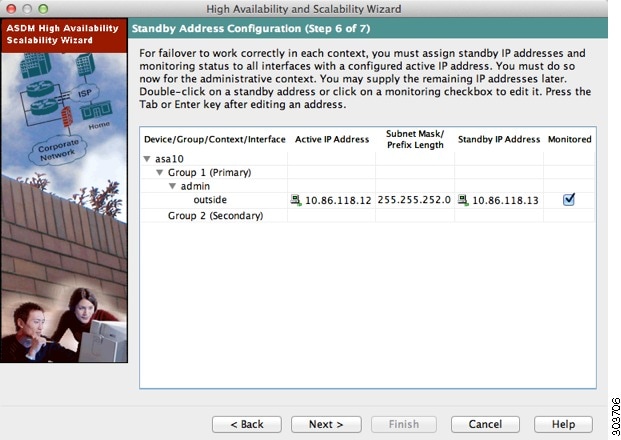Click the Standby IP Address column header
621x440 pixels.
coord(499,139)
